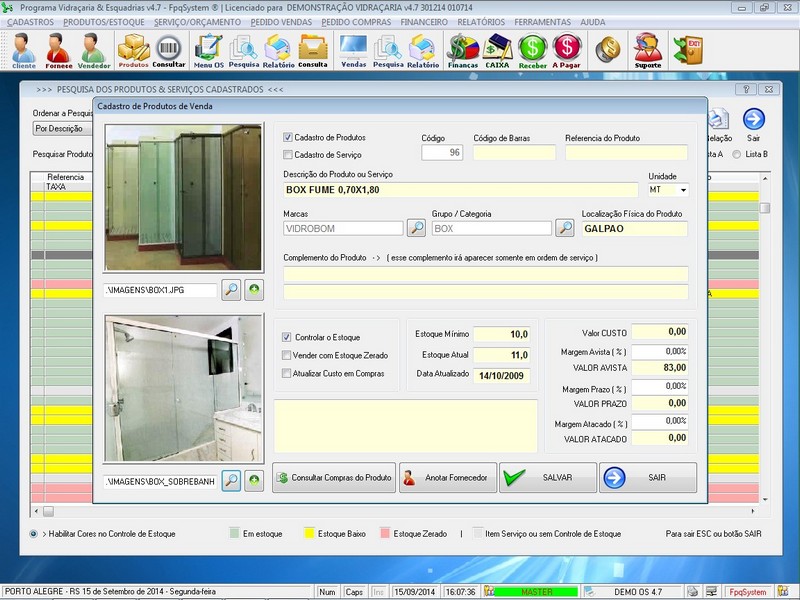Click Anotar Fornecedor button
This screenshot has width=800, height=600.
point(448,478)
